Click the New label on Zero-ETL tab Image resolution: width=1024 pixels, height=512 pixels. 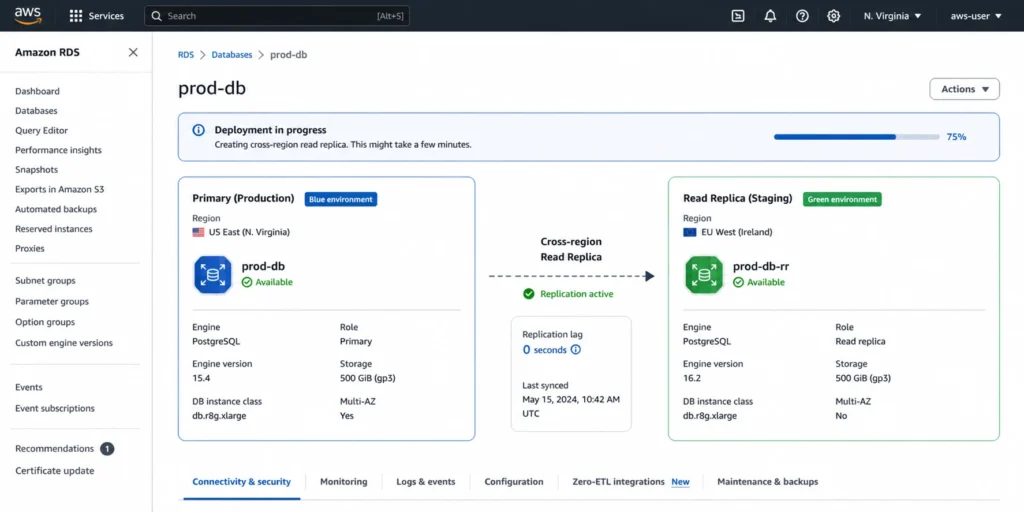[x=680, y=482]
